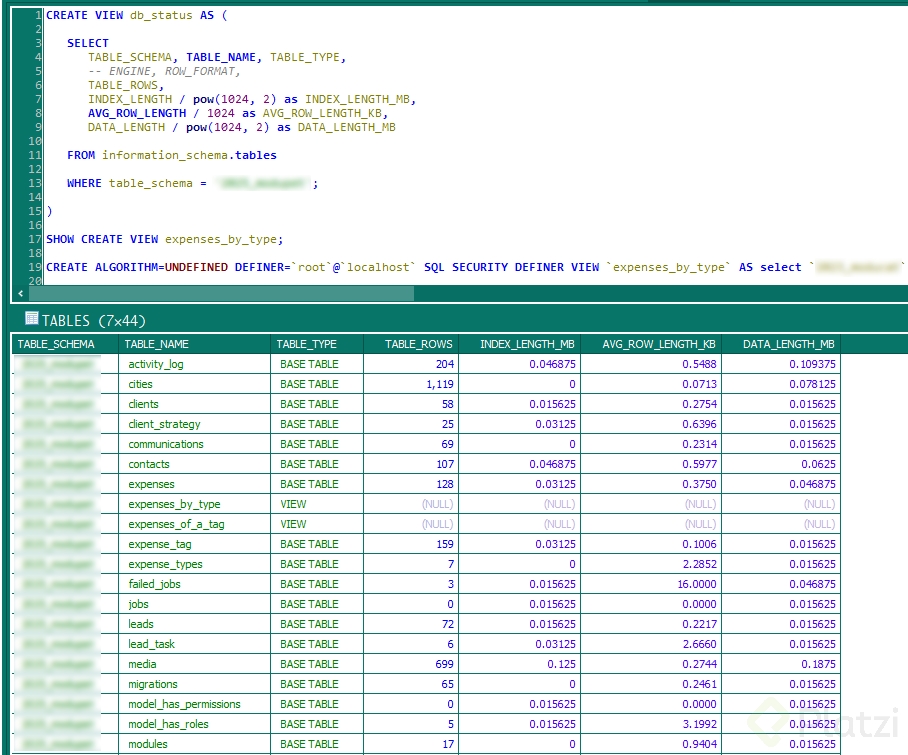Select the cities table name cell
The image size is (908, 755).
(x=194, y=384)
